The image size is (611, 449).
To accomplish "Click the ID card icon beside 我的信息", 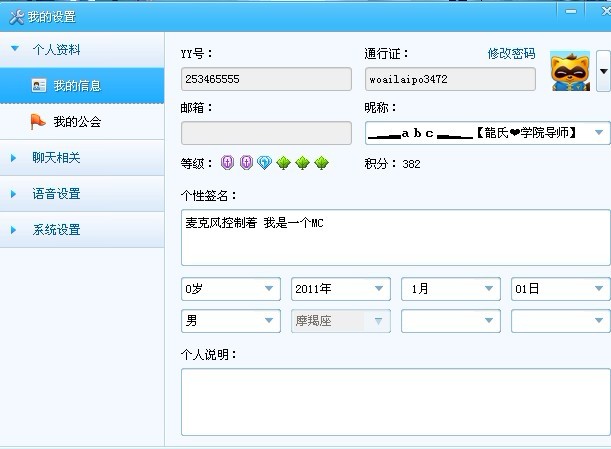I will coord(39,85).
